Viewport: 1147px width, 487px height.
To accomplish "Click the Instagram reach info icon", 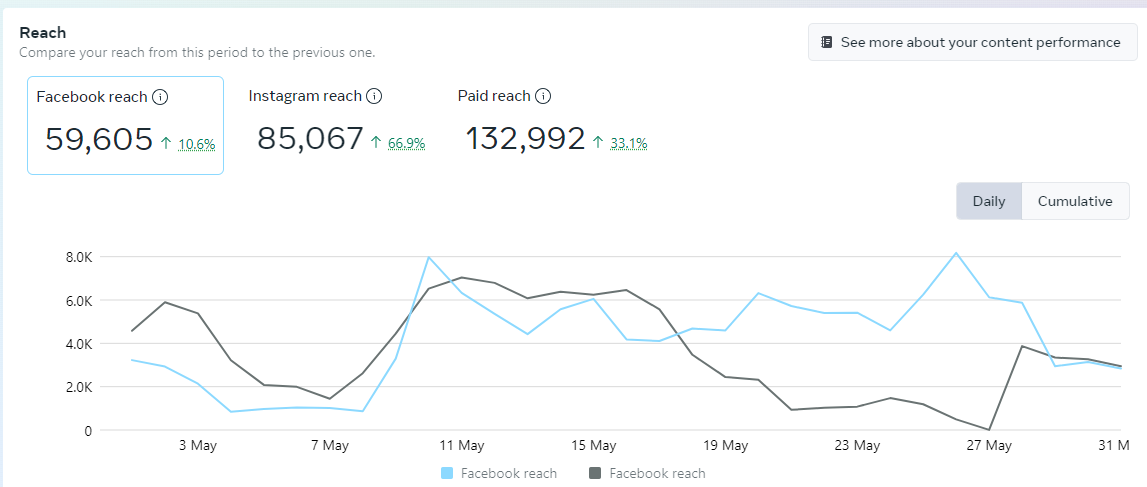I will (x=374, y=96).
